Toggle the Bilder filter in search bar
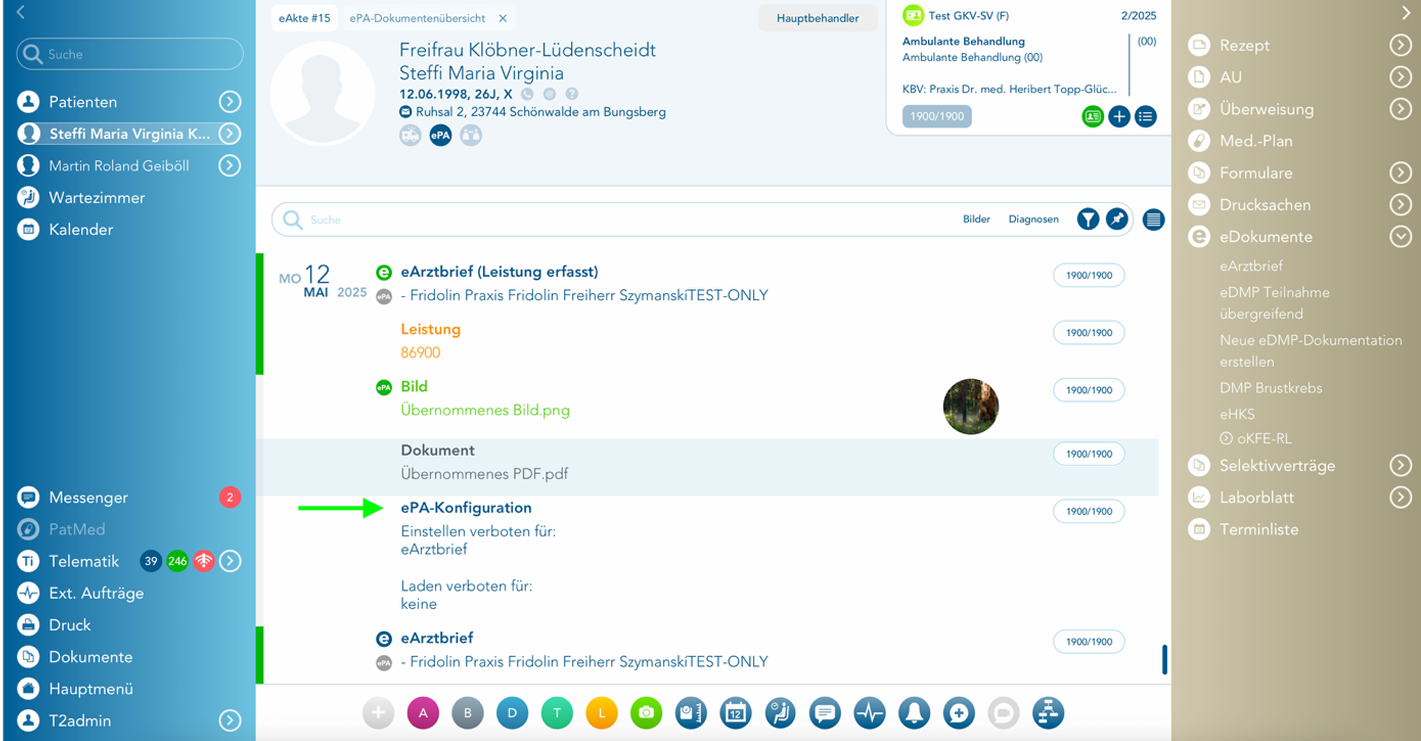Image resolution: width=1421 pixels, height=741 pixels. (976, 219)
